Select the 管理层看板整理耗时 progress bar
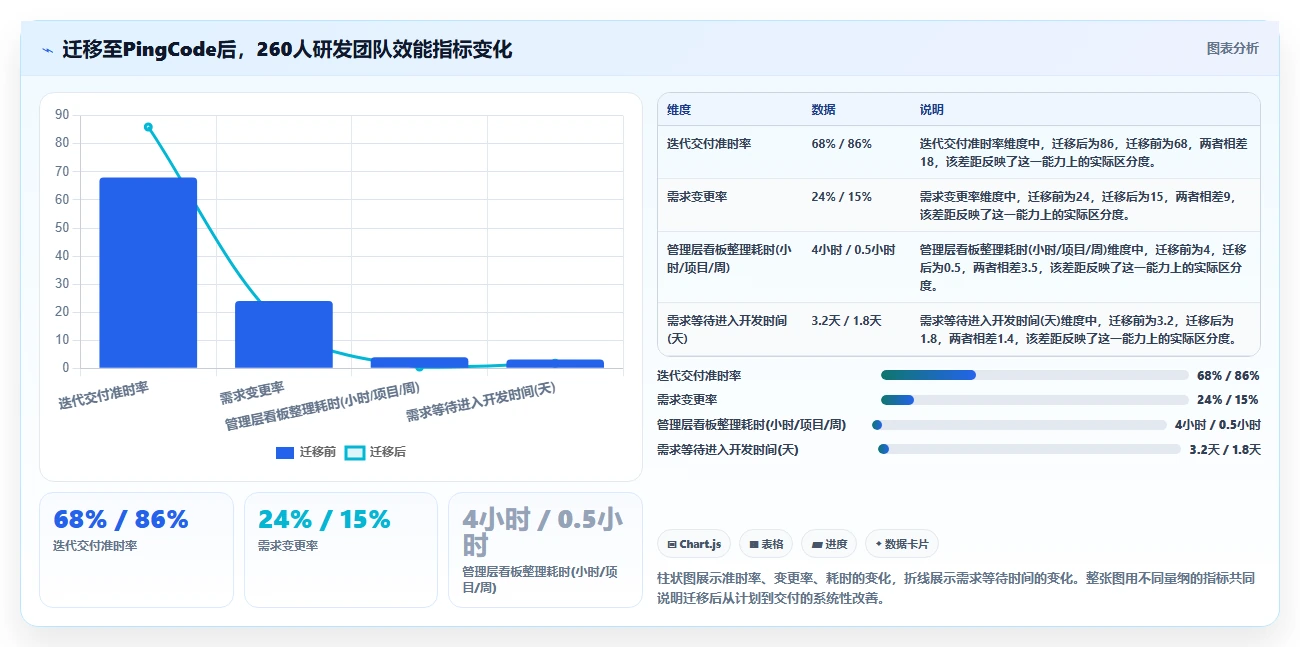The image size is (1300, 647). (x=1019, y=424)
